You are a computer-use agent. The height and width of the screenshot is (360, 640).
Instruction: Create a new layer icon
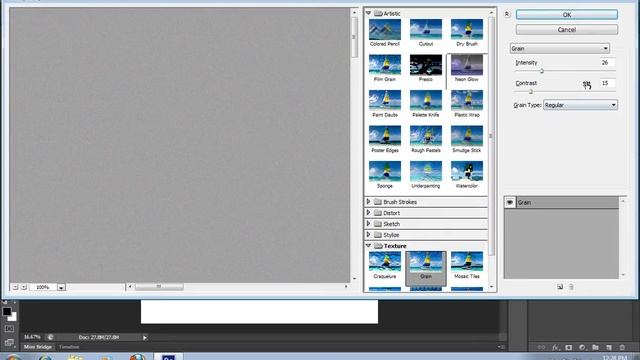tap(609, 347)
